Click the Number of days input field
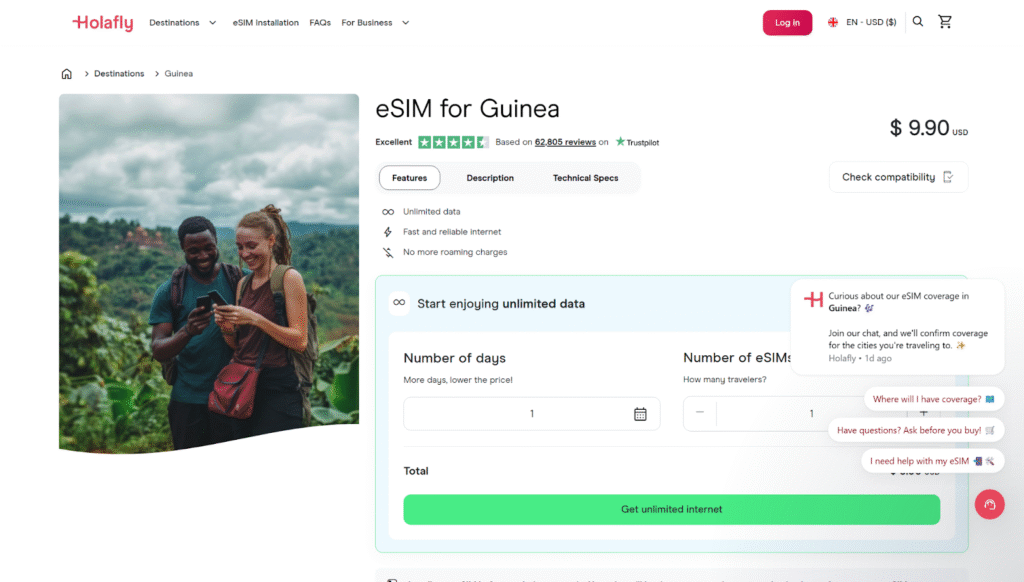Image resolution: width=1024 pixels, height=582 pixels. [520, 414]
